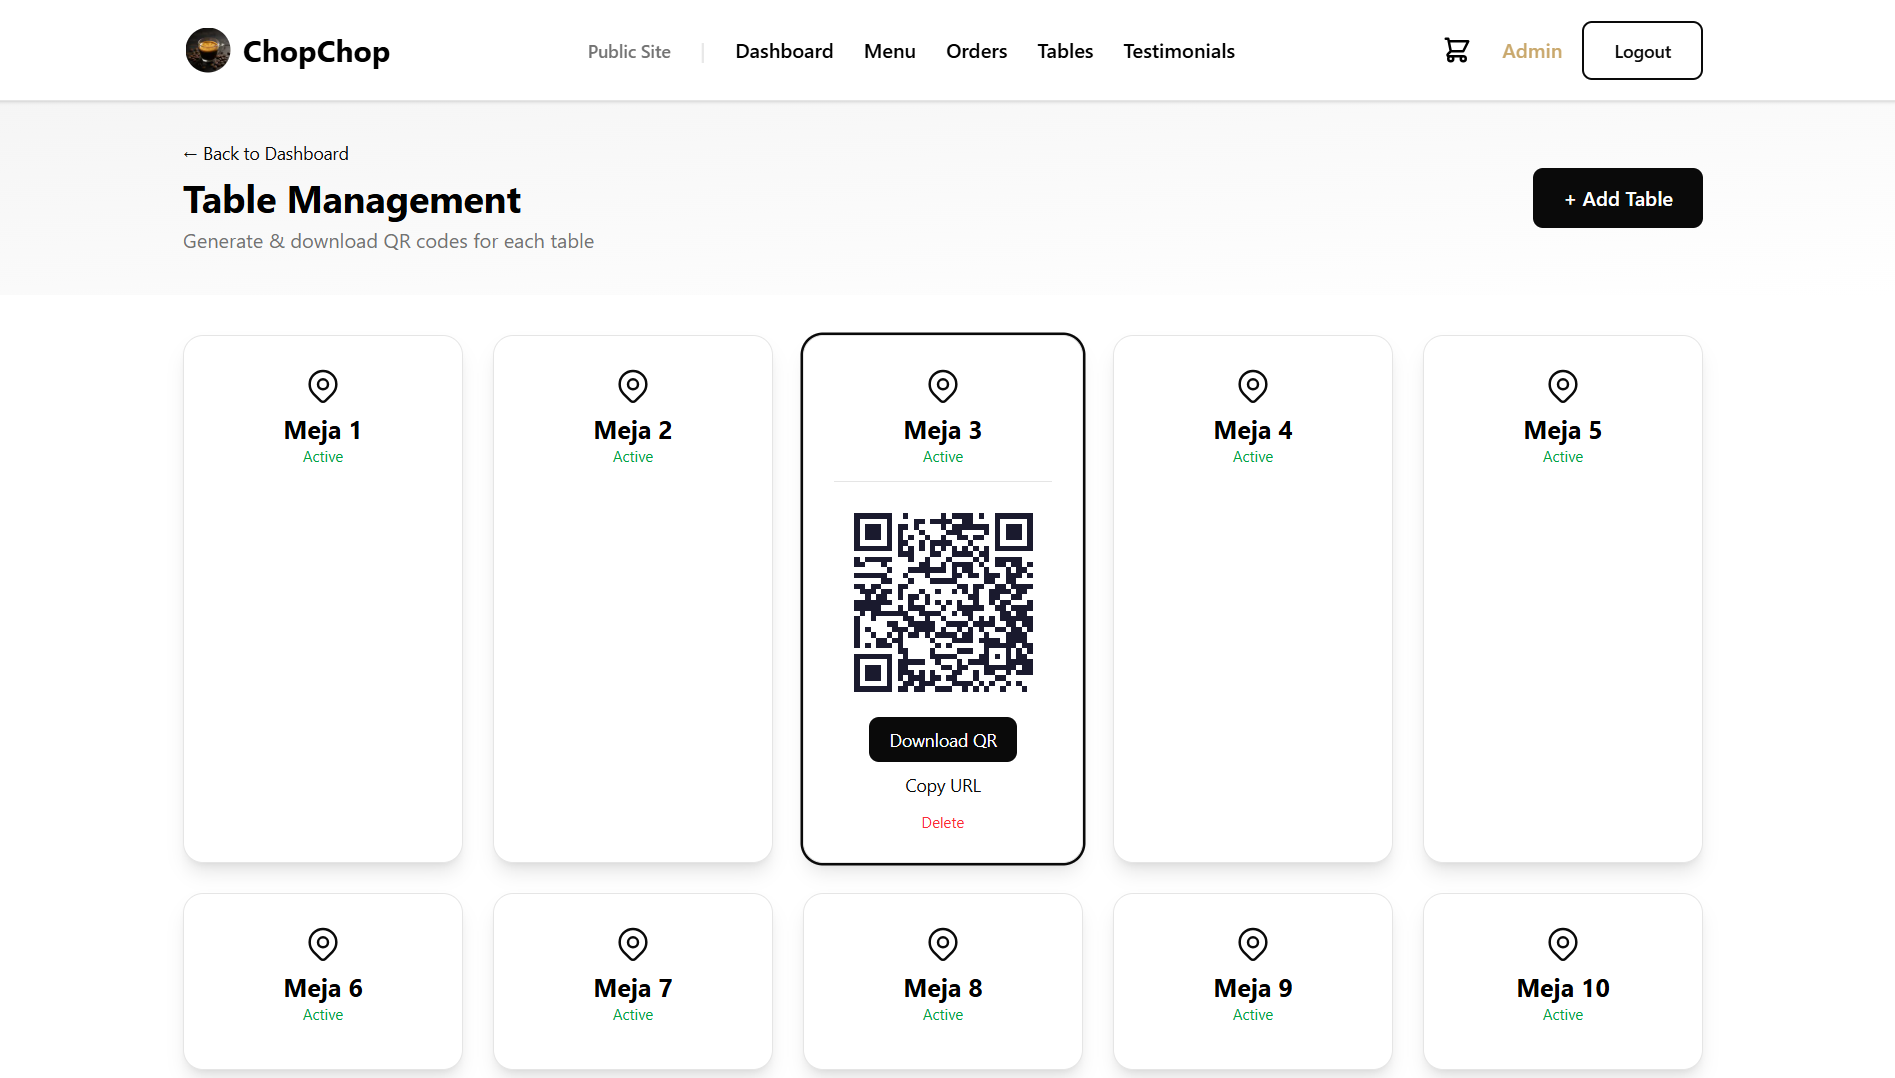This screenshot has height=1078, width=1895.
Task: Click the location pin icon on Meja 2
Action: click(633, 386)
